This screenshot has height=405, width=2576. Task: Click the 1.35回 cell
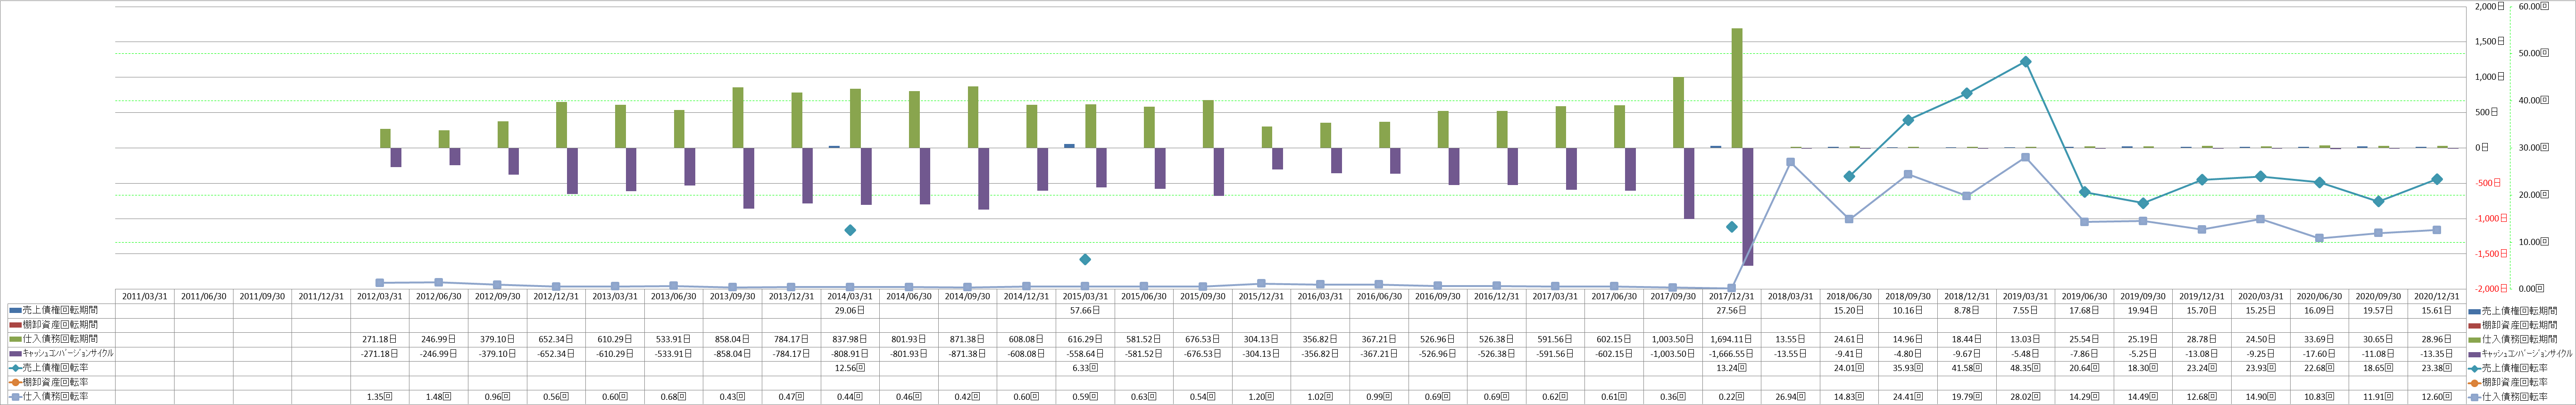click(380, 396)
